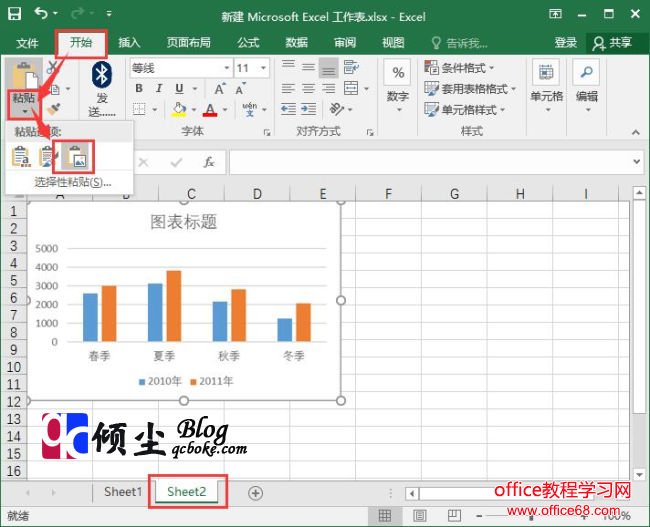Open the font name dropdown
The height and width of the screenshot is (527, 650).
coord(227,68)
